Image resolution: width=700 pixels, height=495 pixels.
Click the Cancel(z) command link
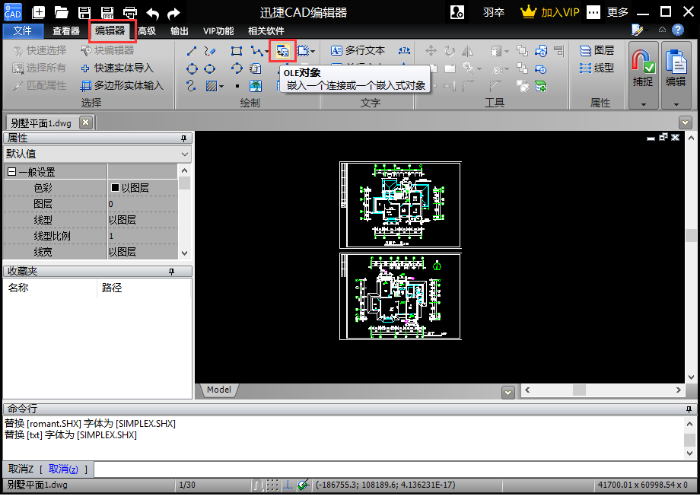coord(63,469)
